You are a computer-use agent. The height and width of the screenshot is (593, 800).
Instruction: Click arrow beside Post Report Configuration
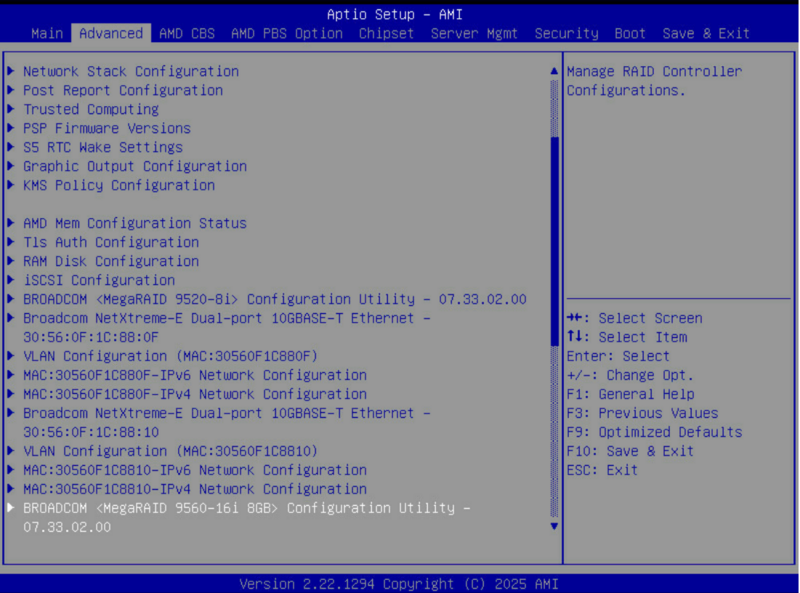tap(11, 90)
